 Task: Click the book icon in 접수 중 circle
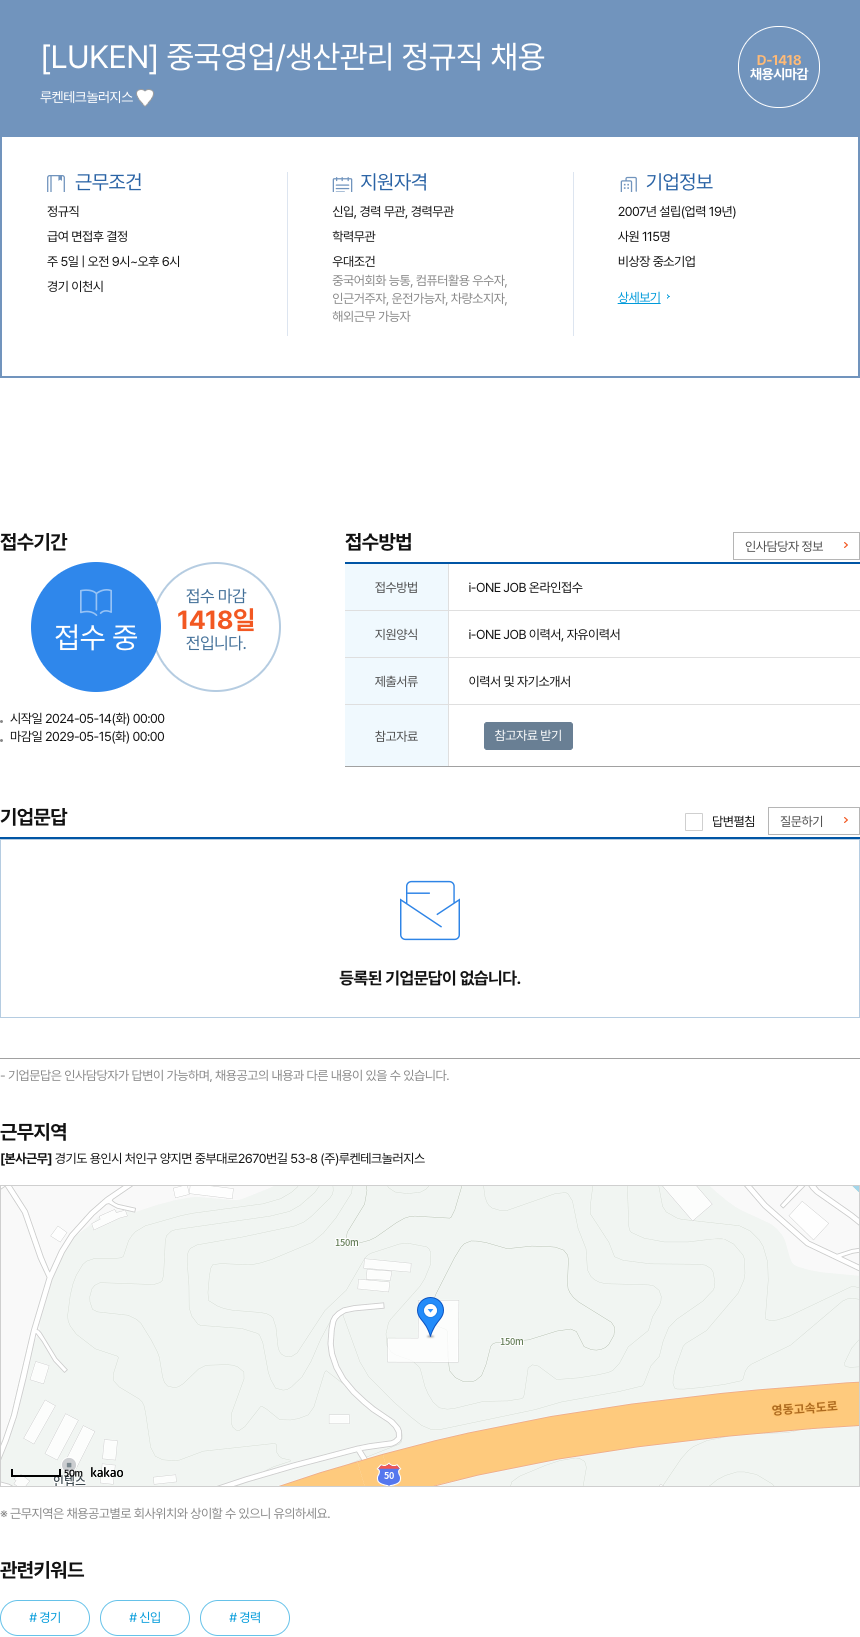[x=96, y=601]
